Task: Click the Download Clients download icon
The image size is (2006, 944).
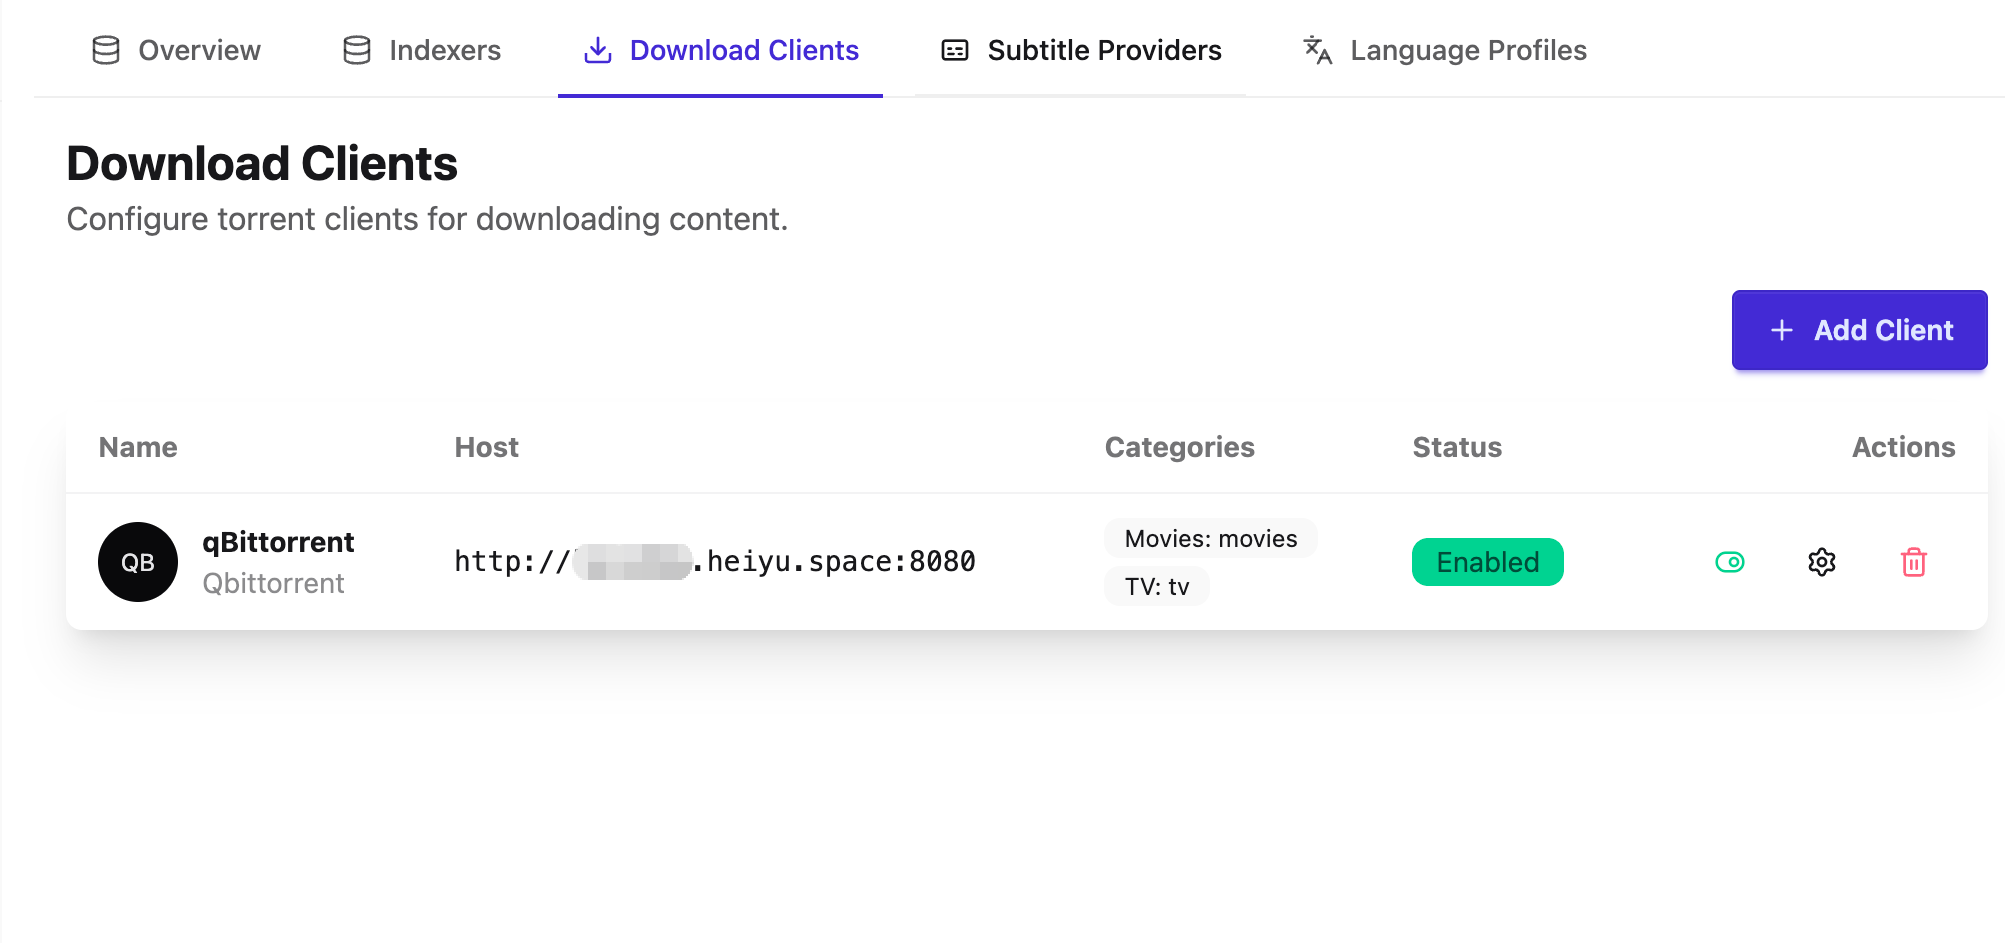Action: pos(598,50)
